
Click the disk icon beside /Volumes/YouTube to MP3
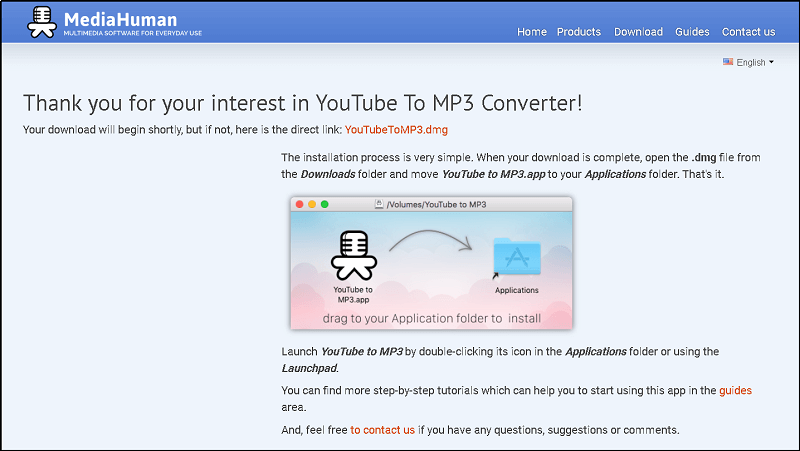[x=379, y=204]
